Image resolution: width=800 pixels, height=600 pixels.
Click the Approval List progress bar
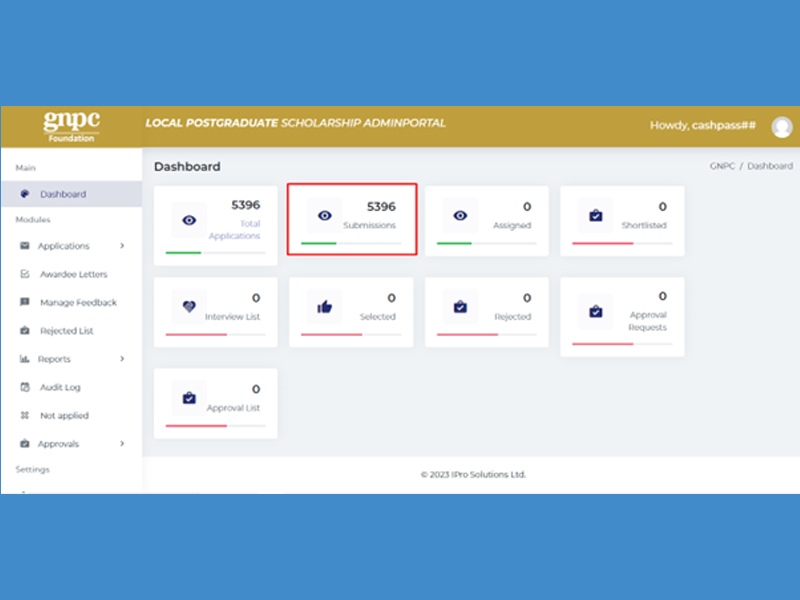(x=215, y=426)
